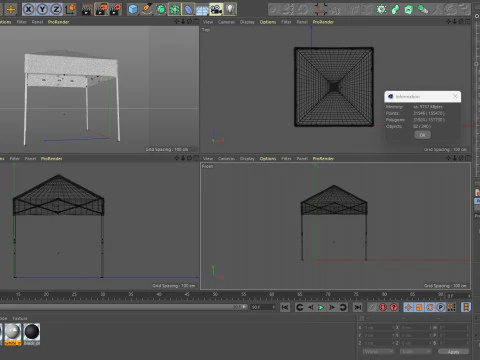
Task: Open the size mode dropdown
Action: 416,352
